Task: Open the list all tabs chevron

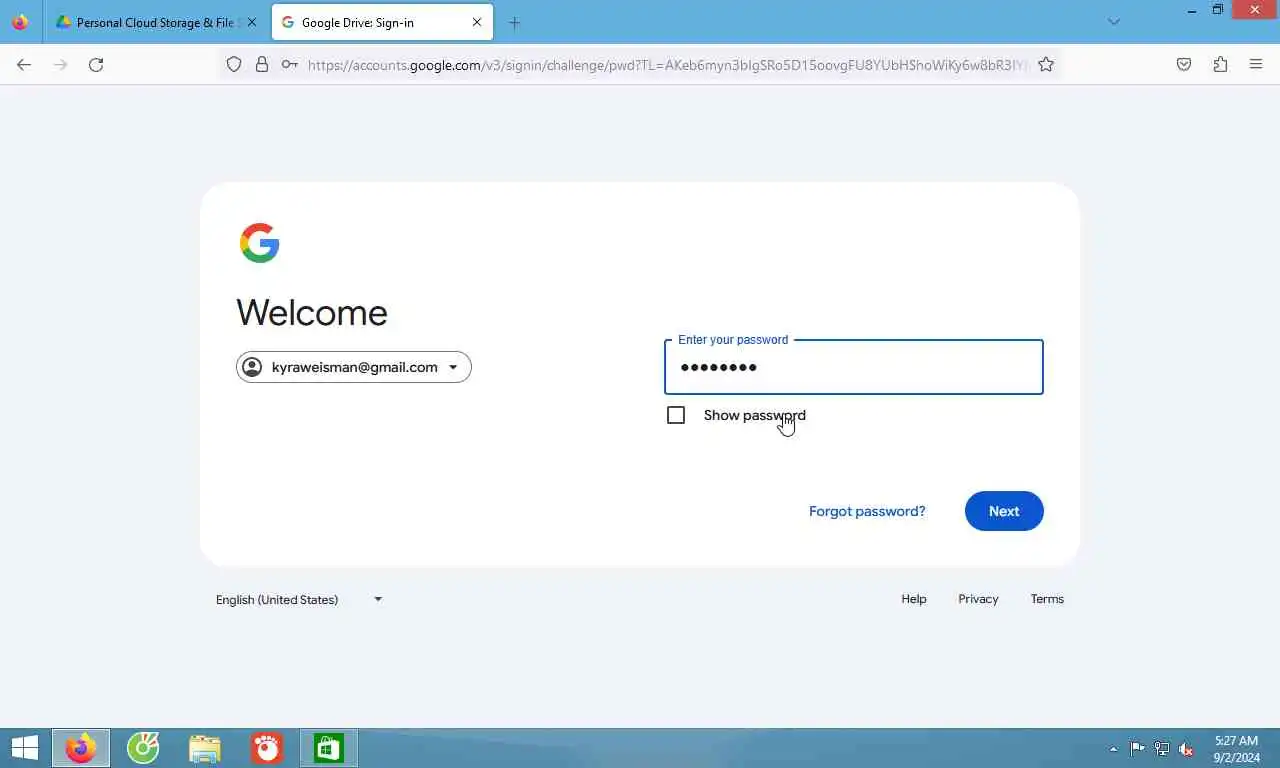Action: [x=1114, y=22]
